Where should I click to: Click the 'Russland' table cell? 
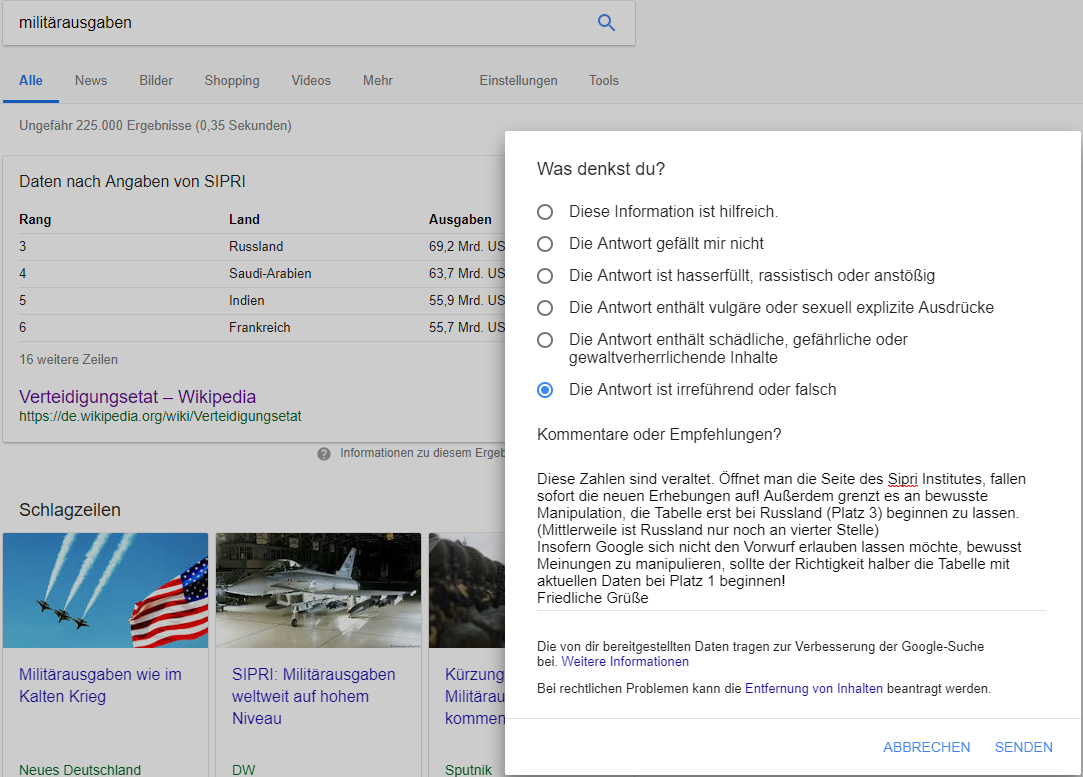click(256, 247)
